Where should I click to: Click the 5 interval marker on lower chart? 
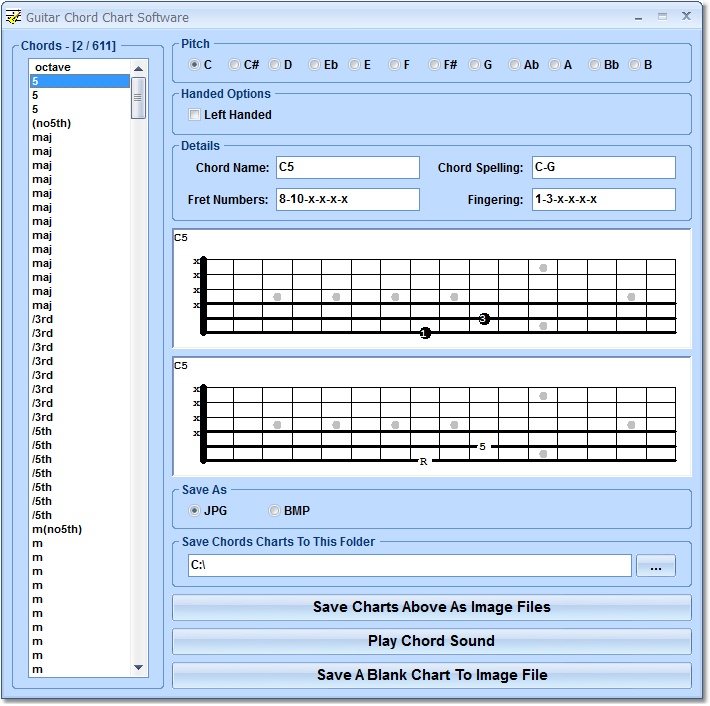482,447
